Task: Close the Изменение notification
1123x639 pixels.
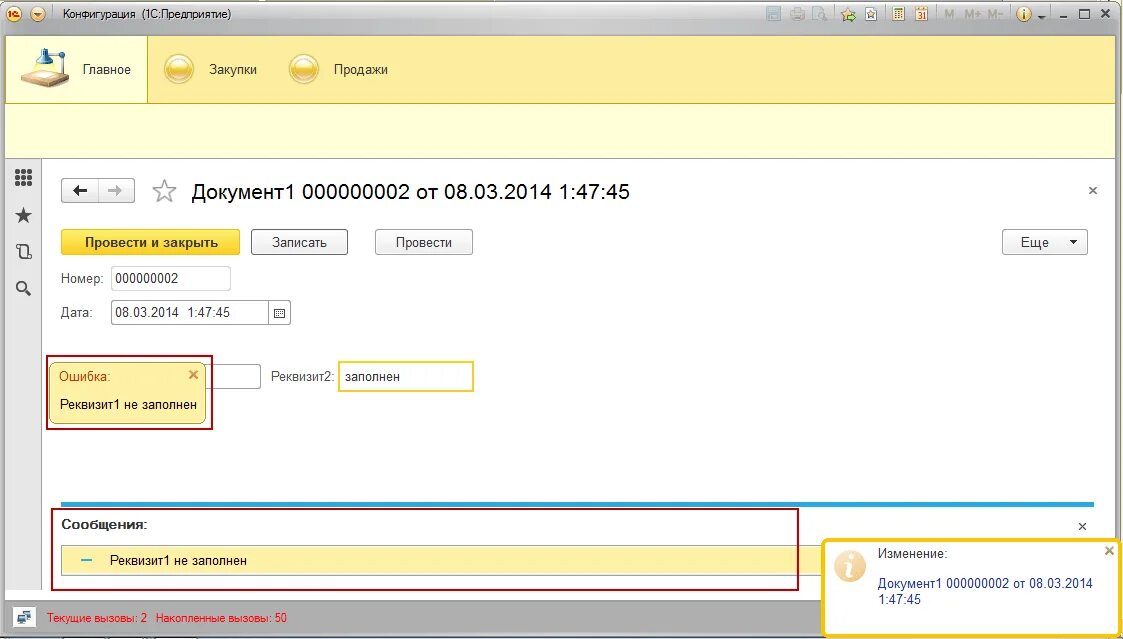Action: pos(1109,551)
